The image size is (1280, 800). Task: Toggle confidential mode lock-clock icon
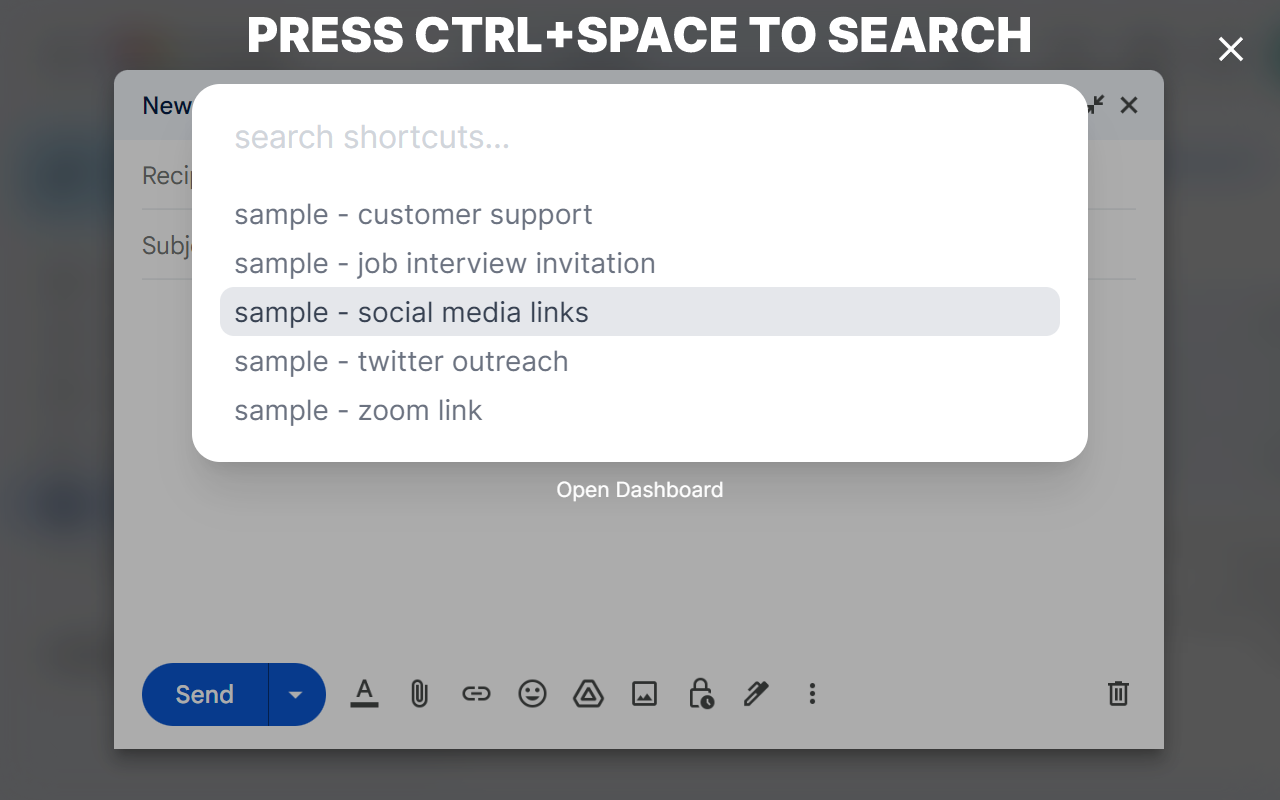pos(700,693)
